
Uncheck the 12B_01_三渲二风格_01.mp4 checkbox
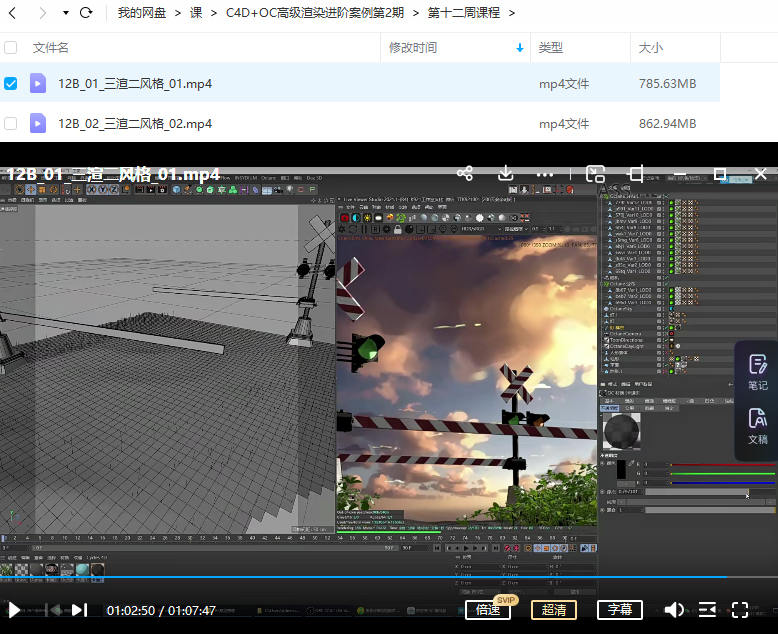(11, 84)
